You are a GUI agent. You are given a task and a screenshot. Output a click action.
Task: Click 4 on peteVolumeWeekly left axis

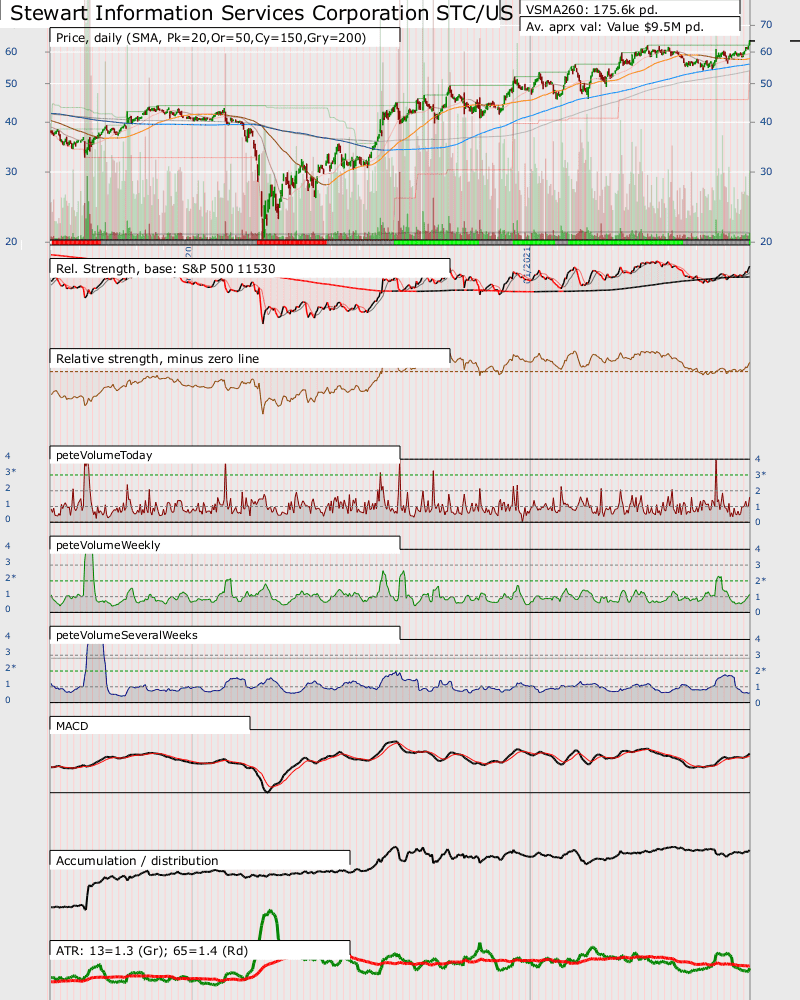pyautogui.click(x=8, y=545)
